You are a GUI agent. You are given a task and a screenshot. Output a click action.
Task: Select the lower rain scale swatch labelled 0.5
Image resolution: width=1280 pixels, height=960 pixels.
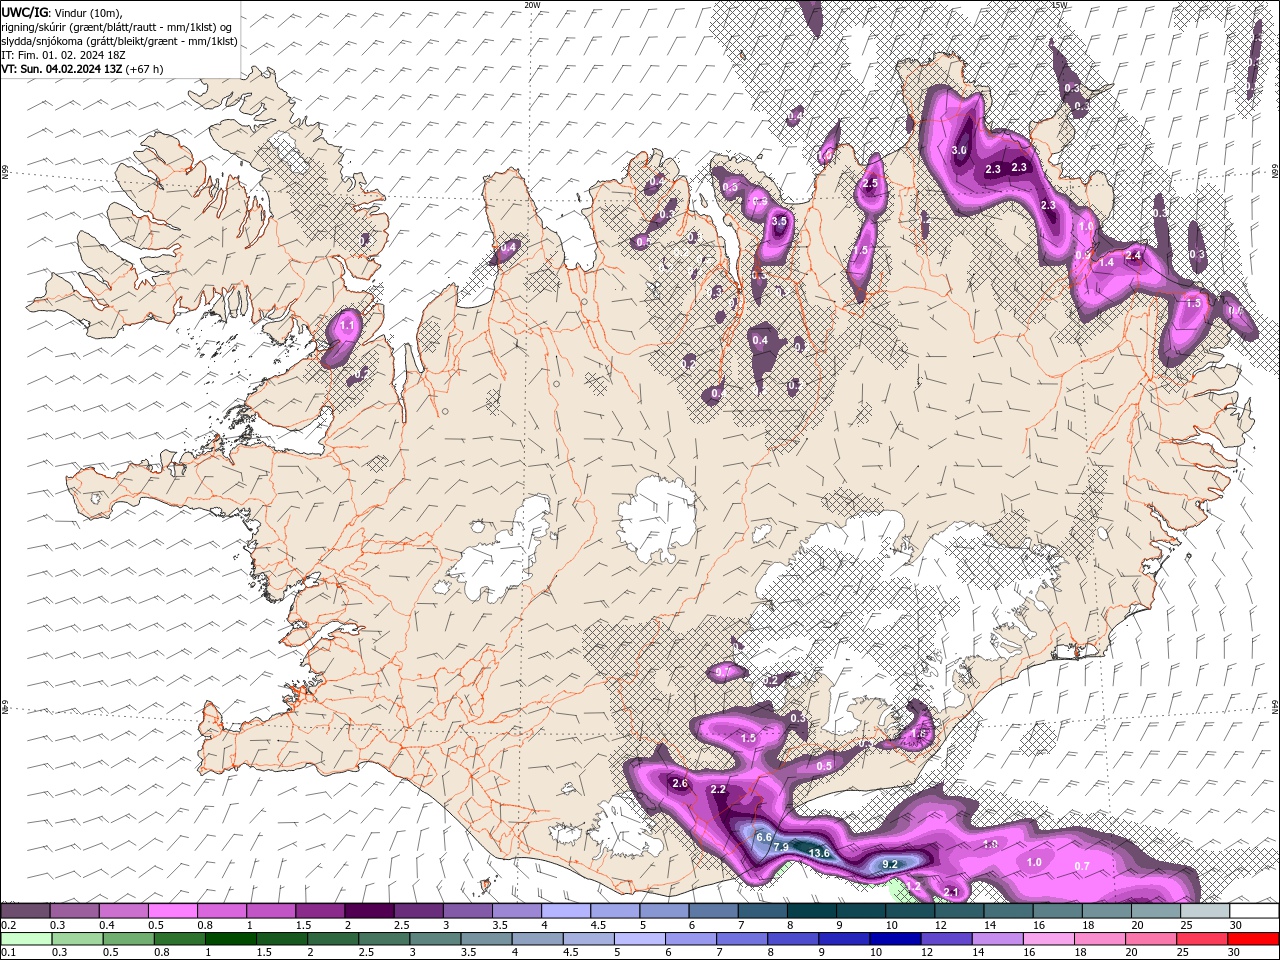129,939
